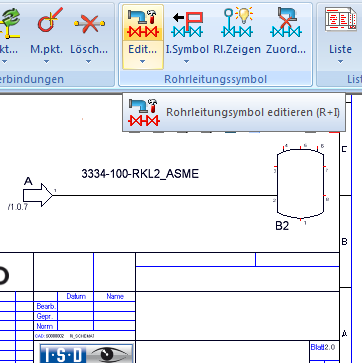
Task: Click the Zuord... assignment icon
Action: click(x=286, y=22)
